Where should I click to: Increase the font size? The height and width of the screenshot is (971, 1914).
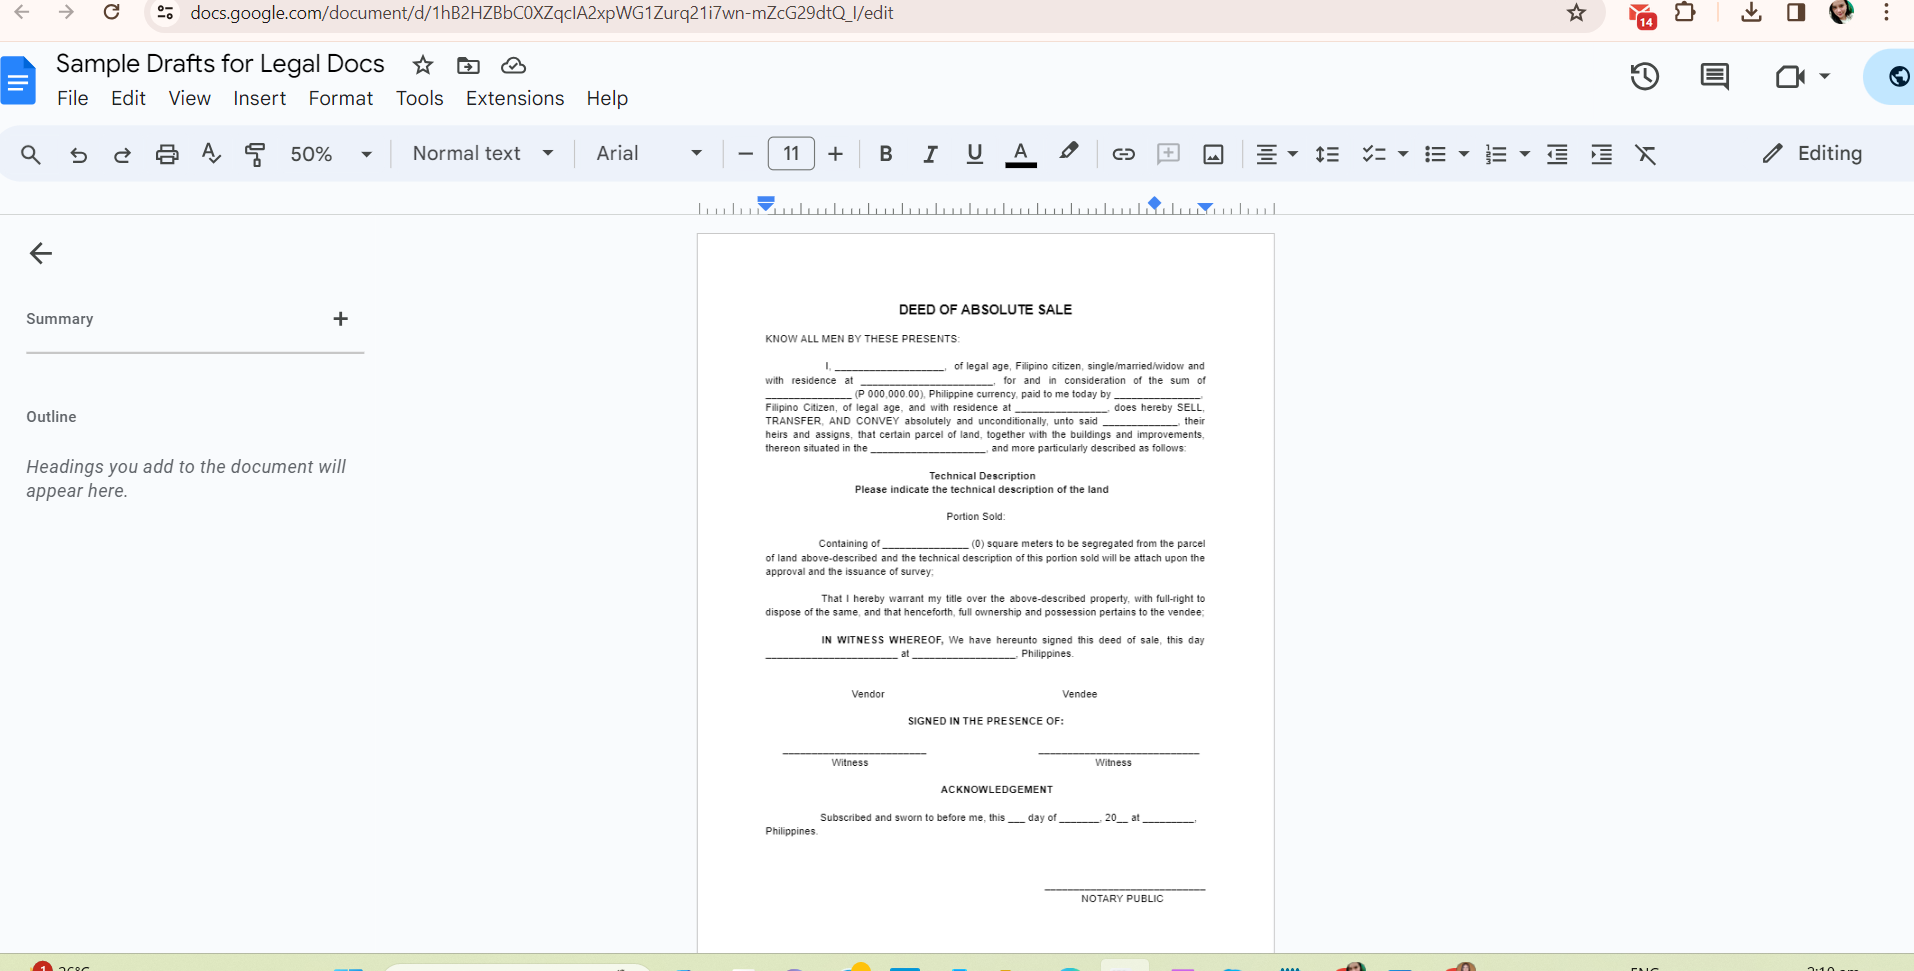[836, 154]
